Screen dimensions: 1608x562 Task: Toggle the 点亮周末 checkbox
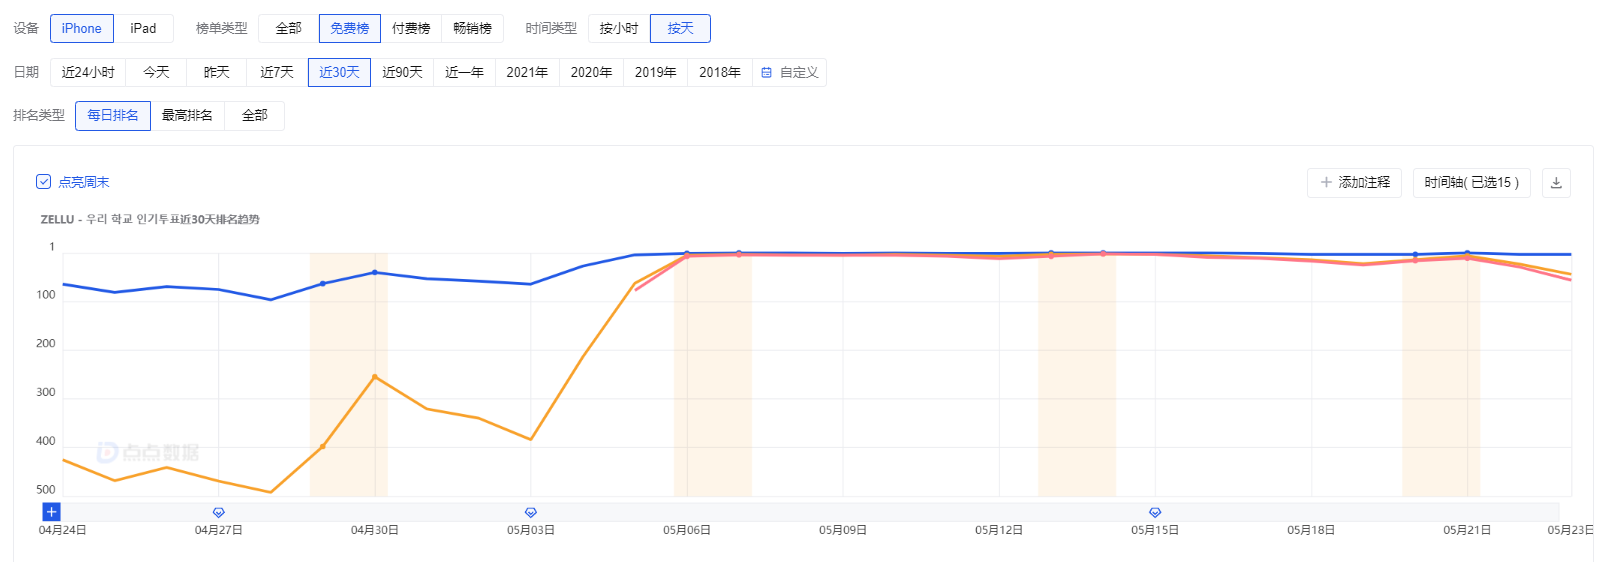coord(43,182)
